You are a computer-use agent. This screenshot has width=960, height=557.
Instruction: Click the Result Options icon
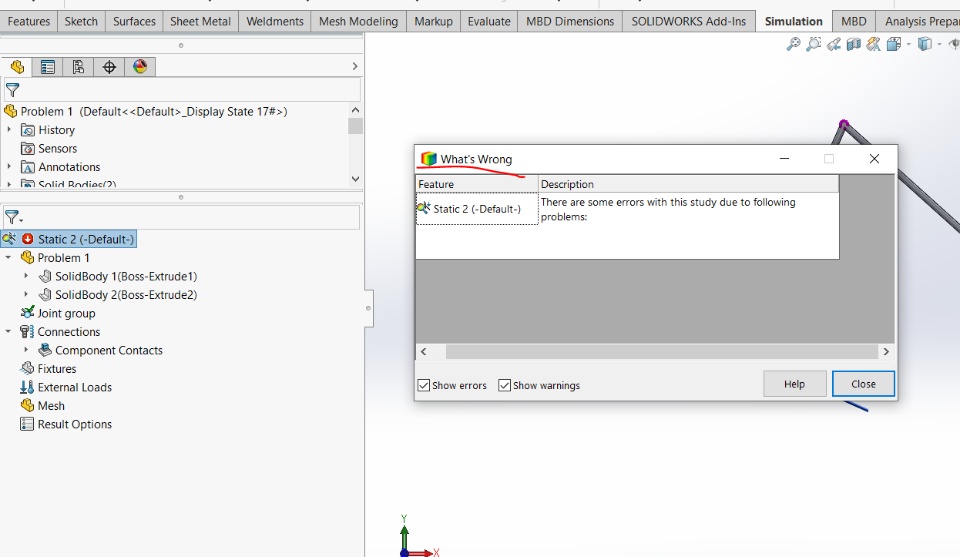[x=27, y=424]
